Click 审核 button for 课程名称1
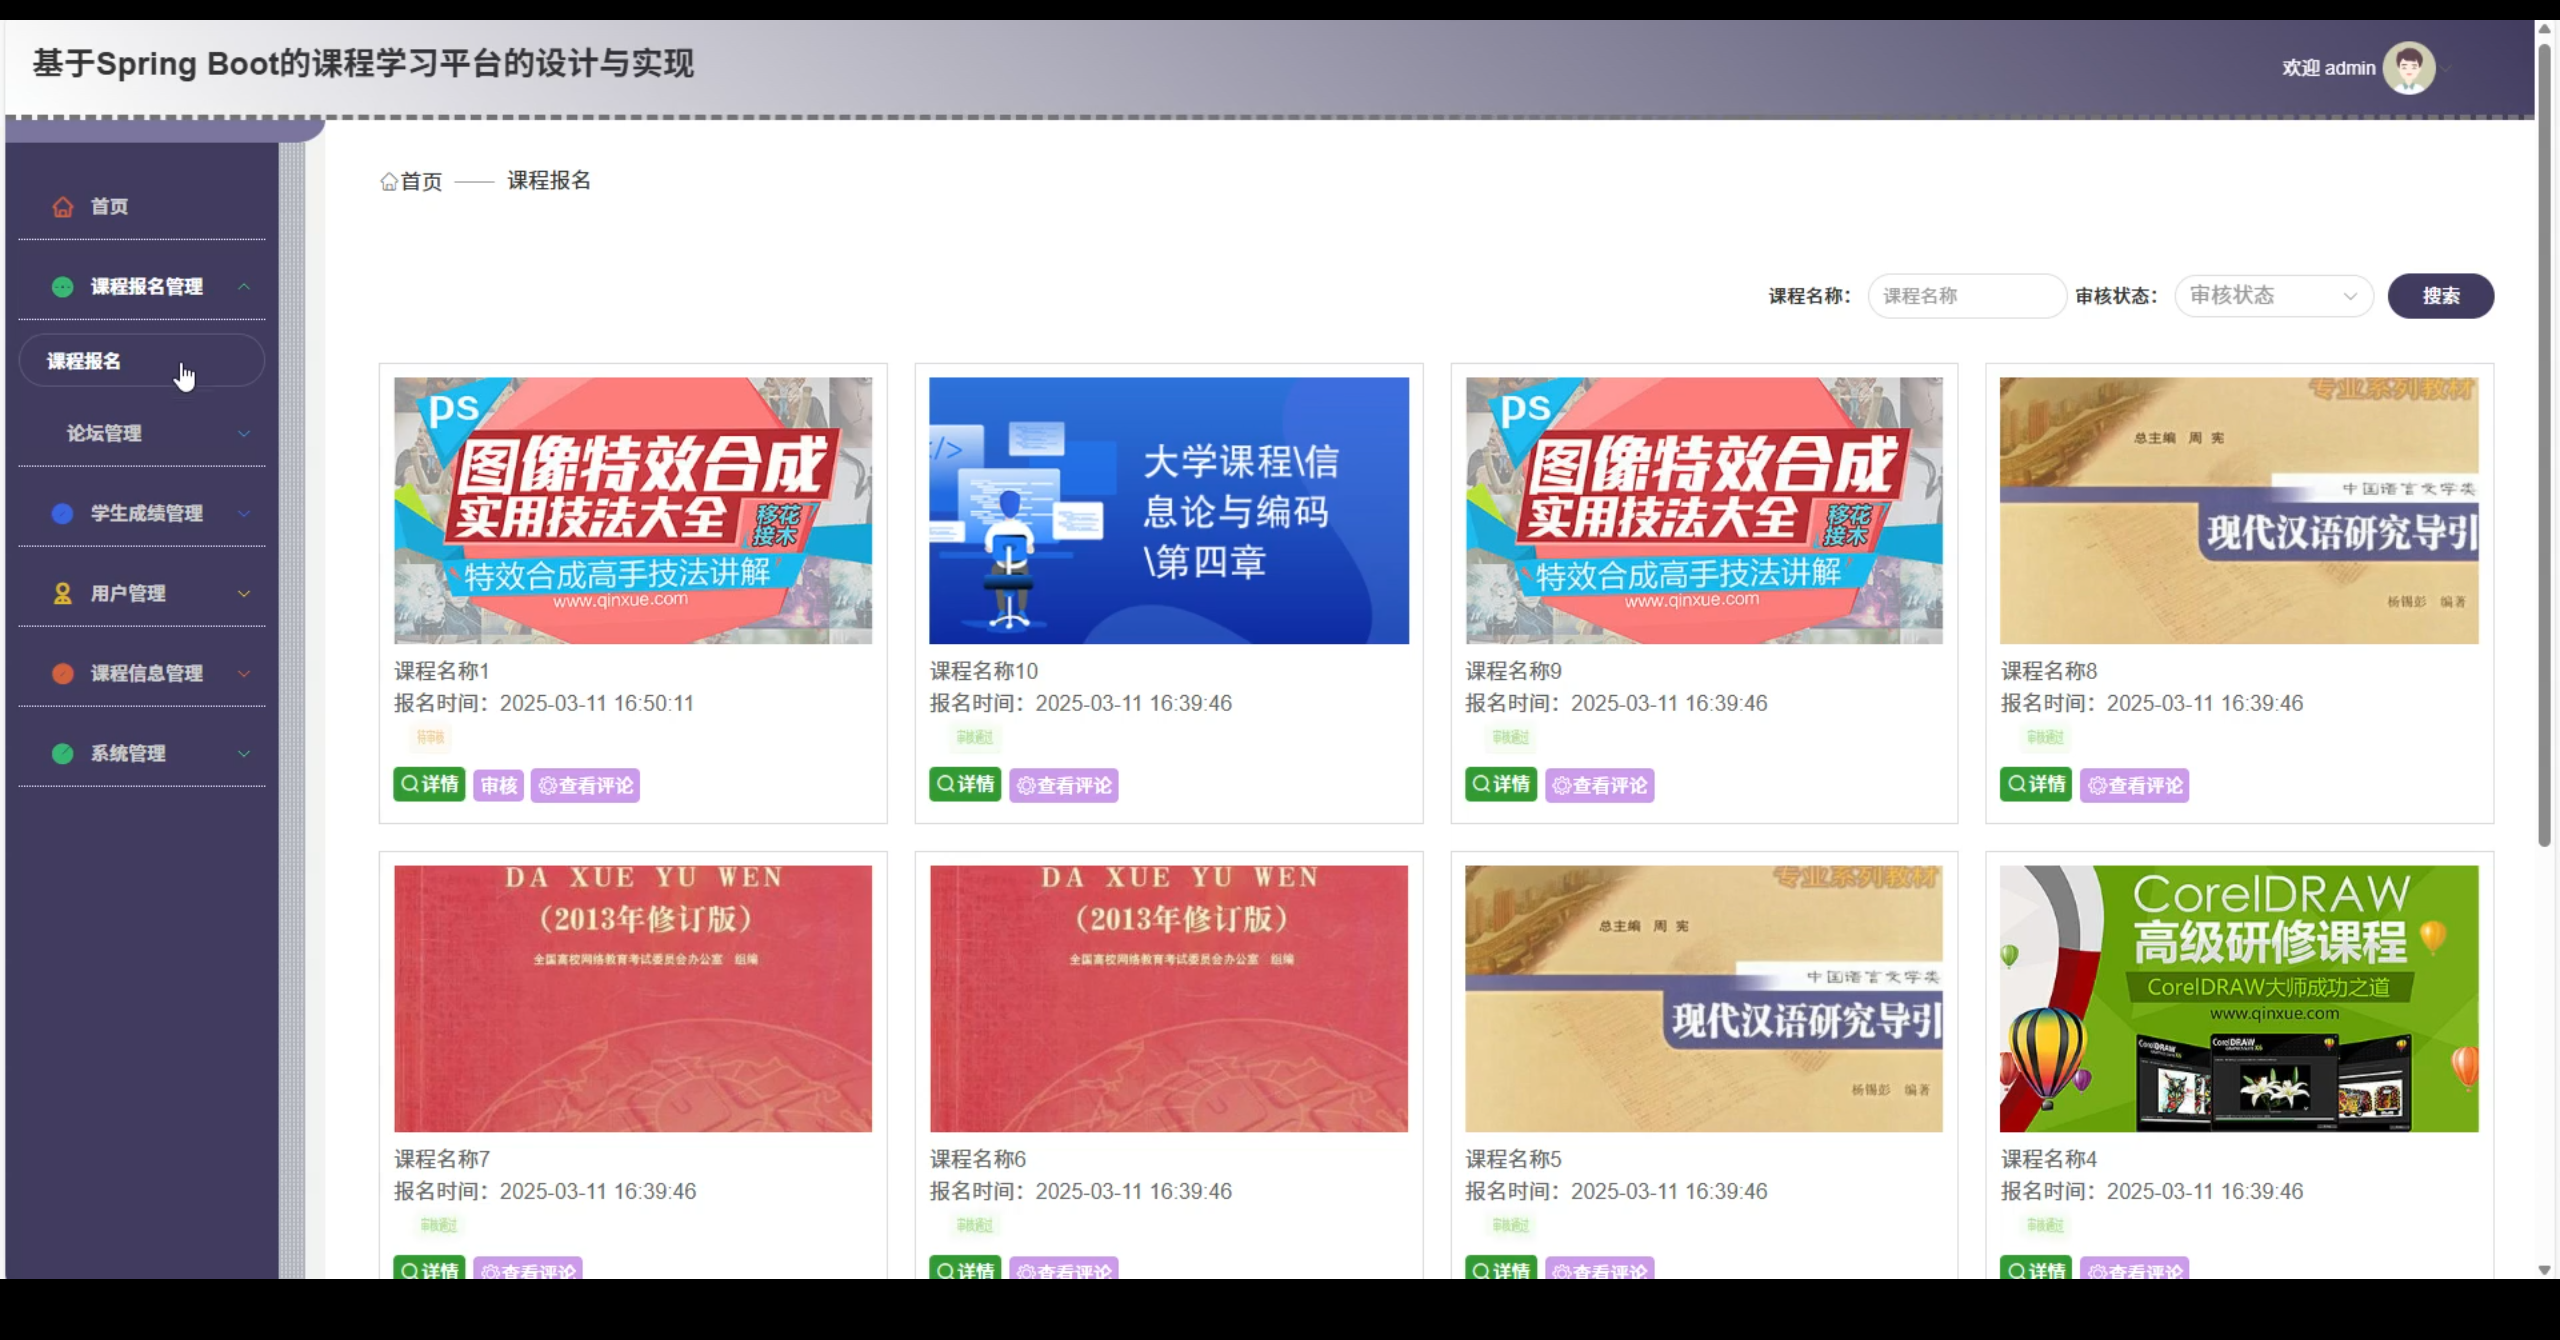The image size is (2560, 1340). (497, 785)
